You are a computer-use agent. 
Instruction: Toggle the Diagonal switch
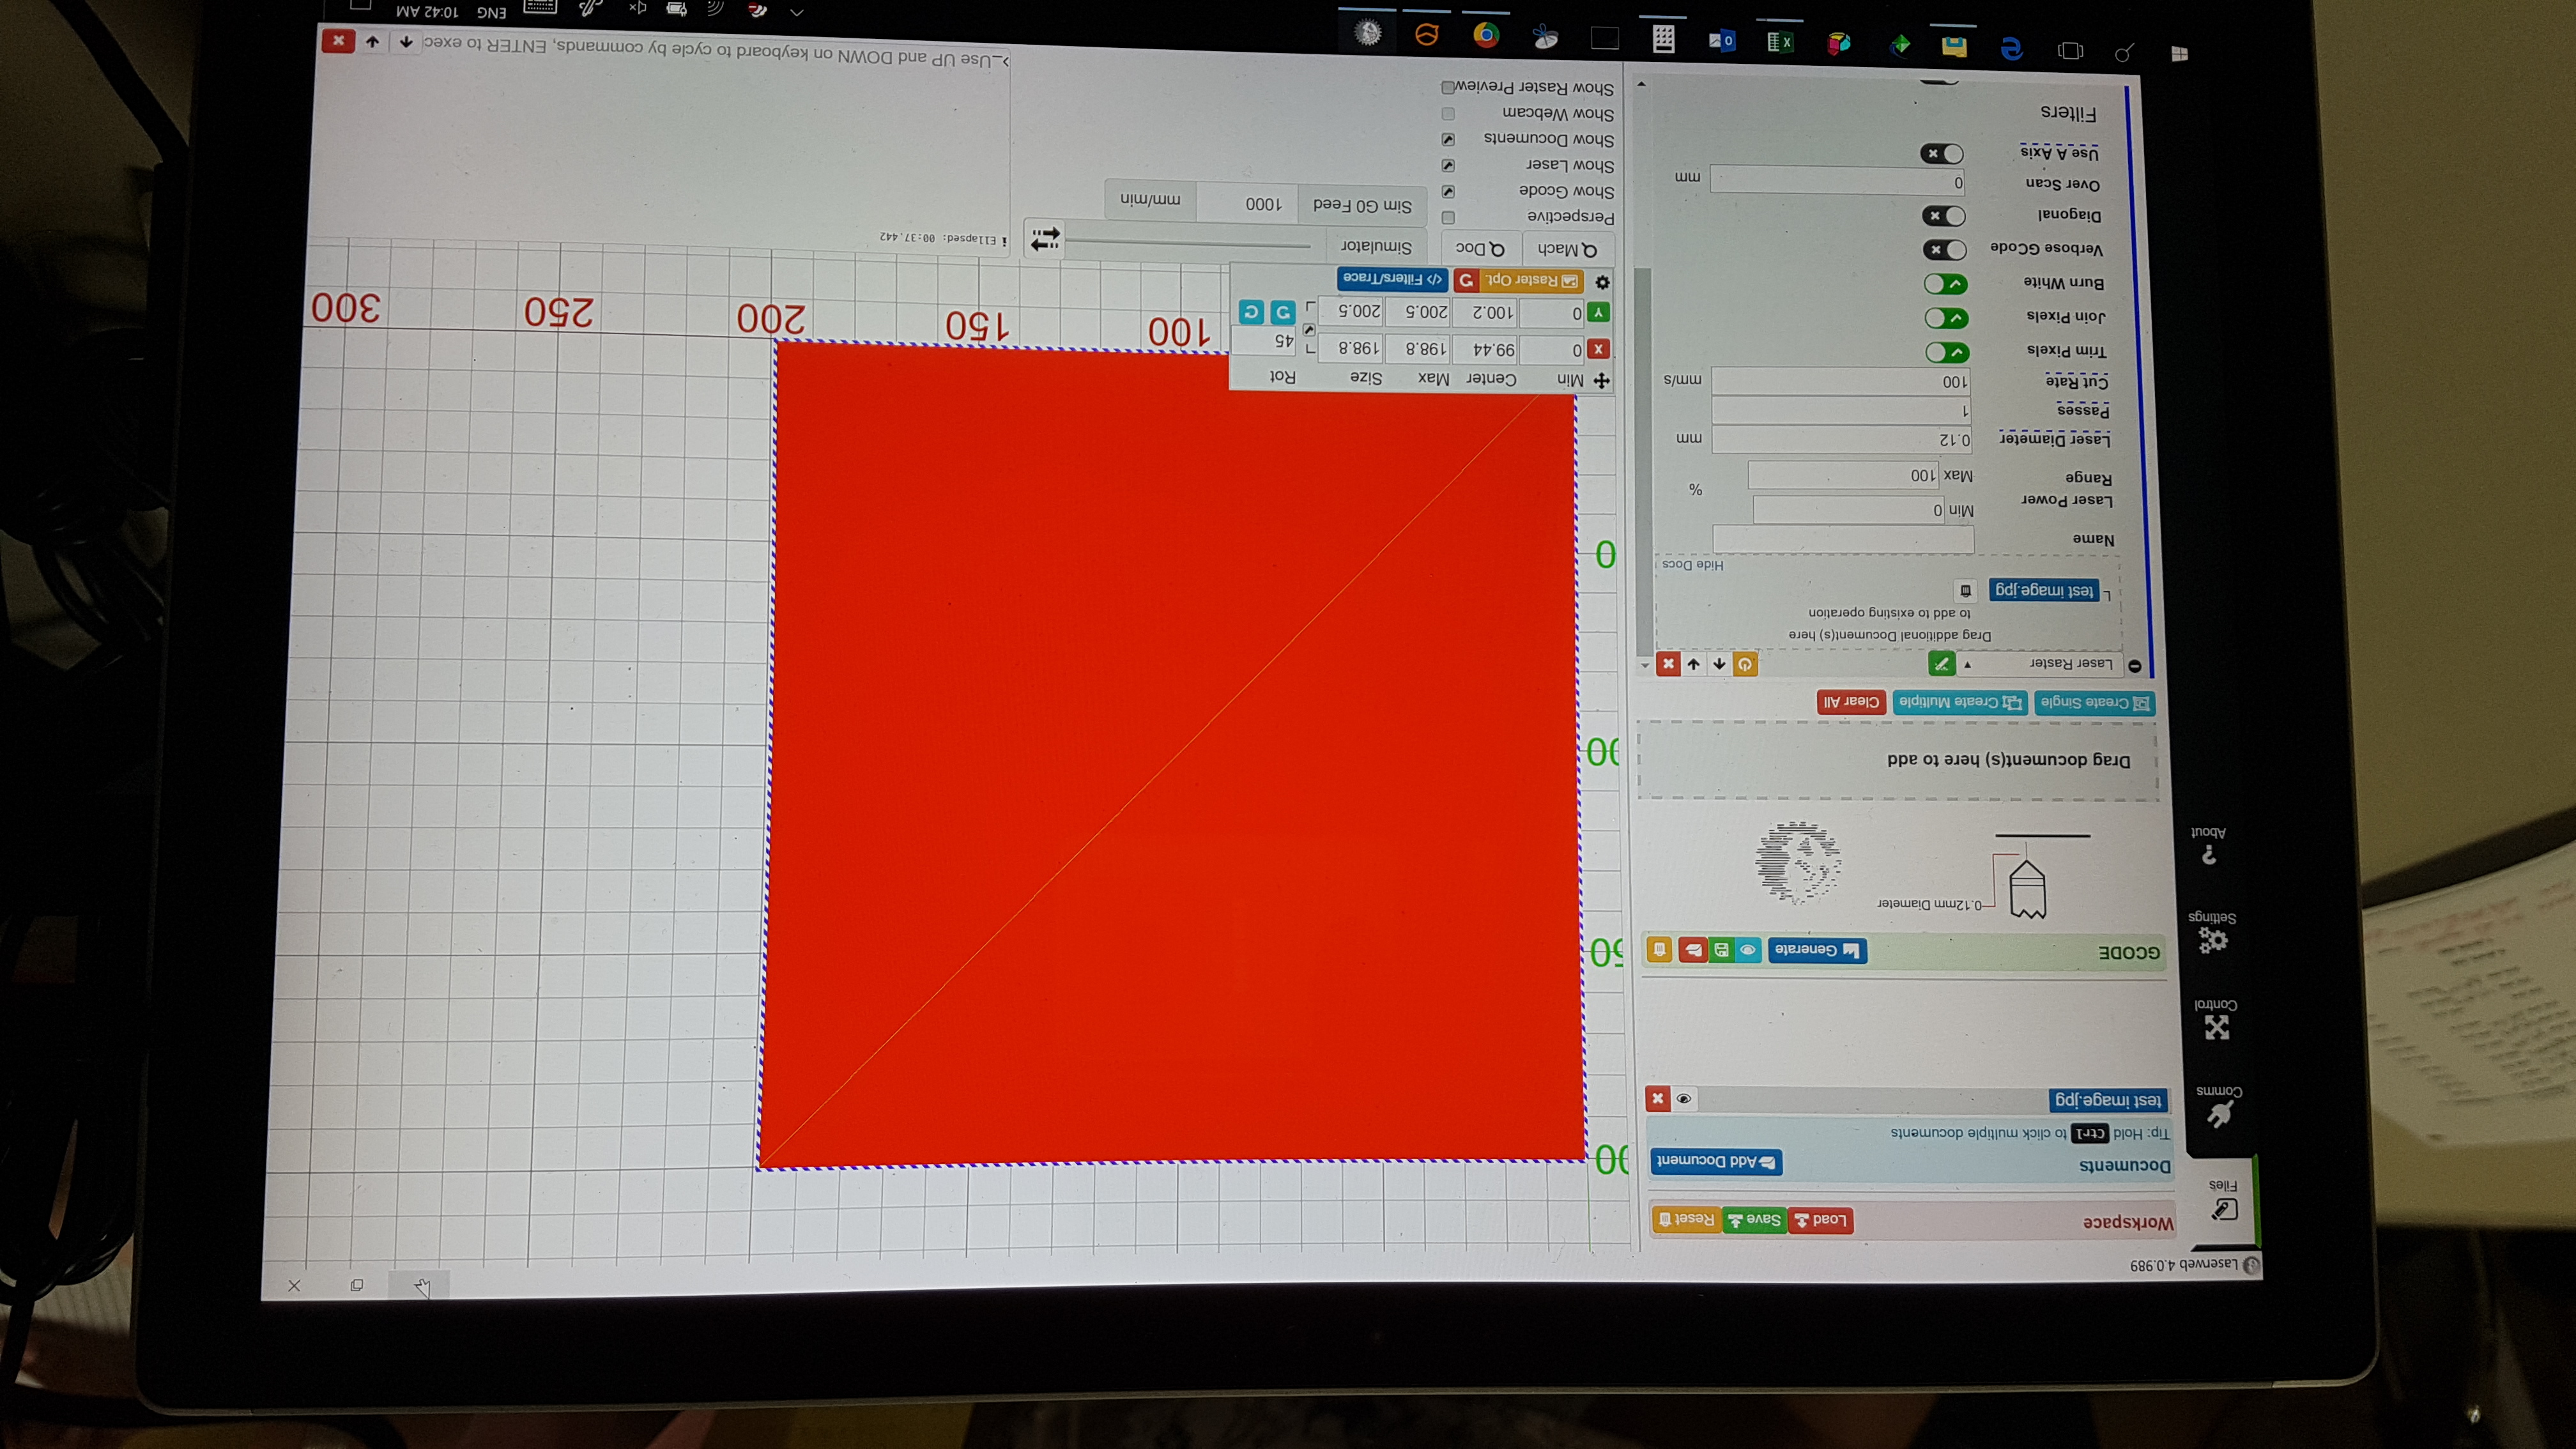click(x=1943, y=216)
